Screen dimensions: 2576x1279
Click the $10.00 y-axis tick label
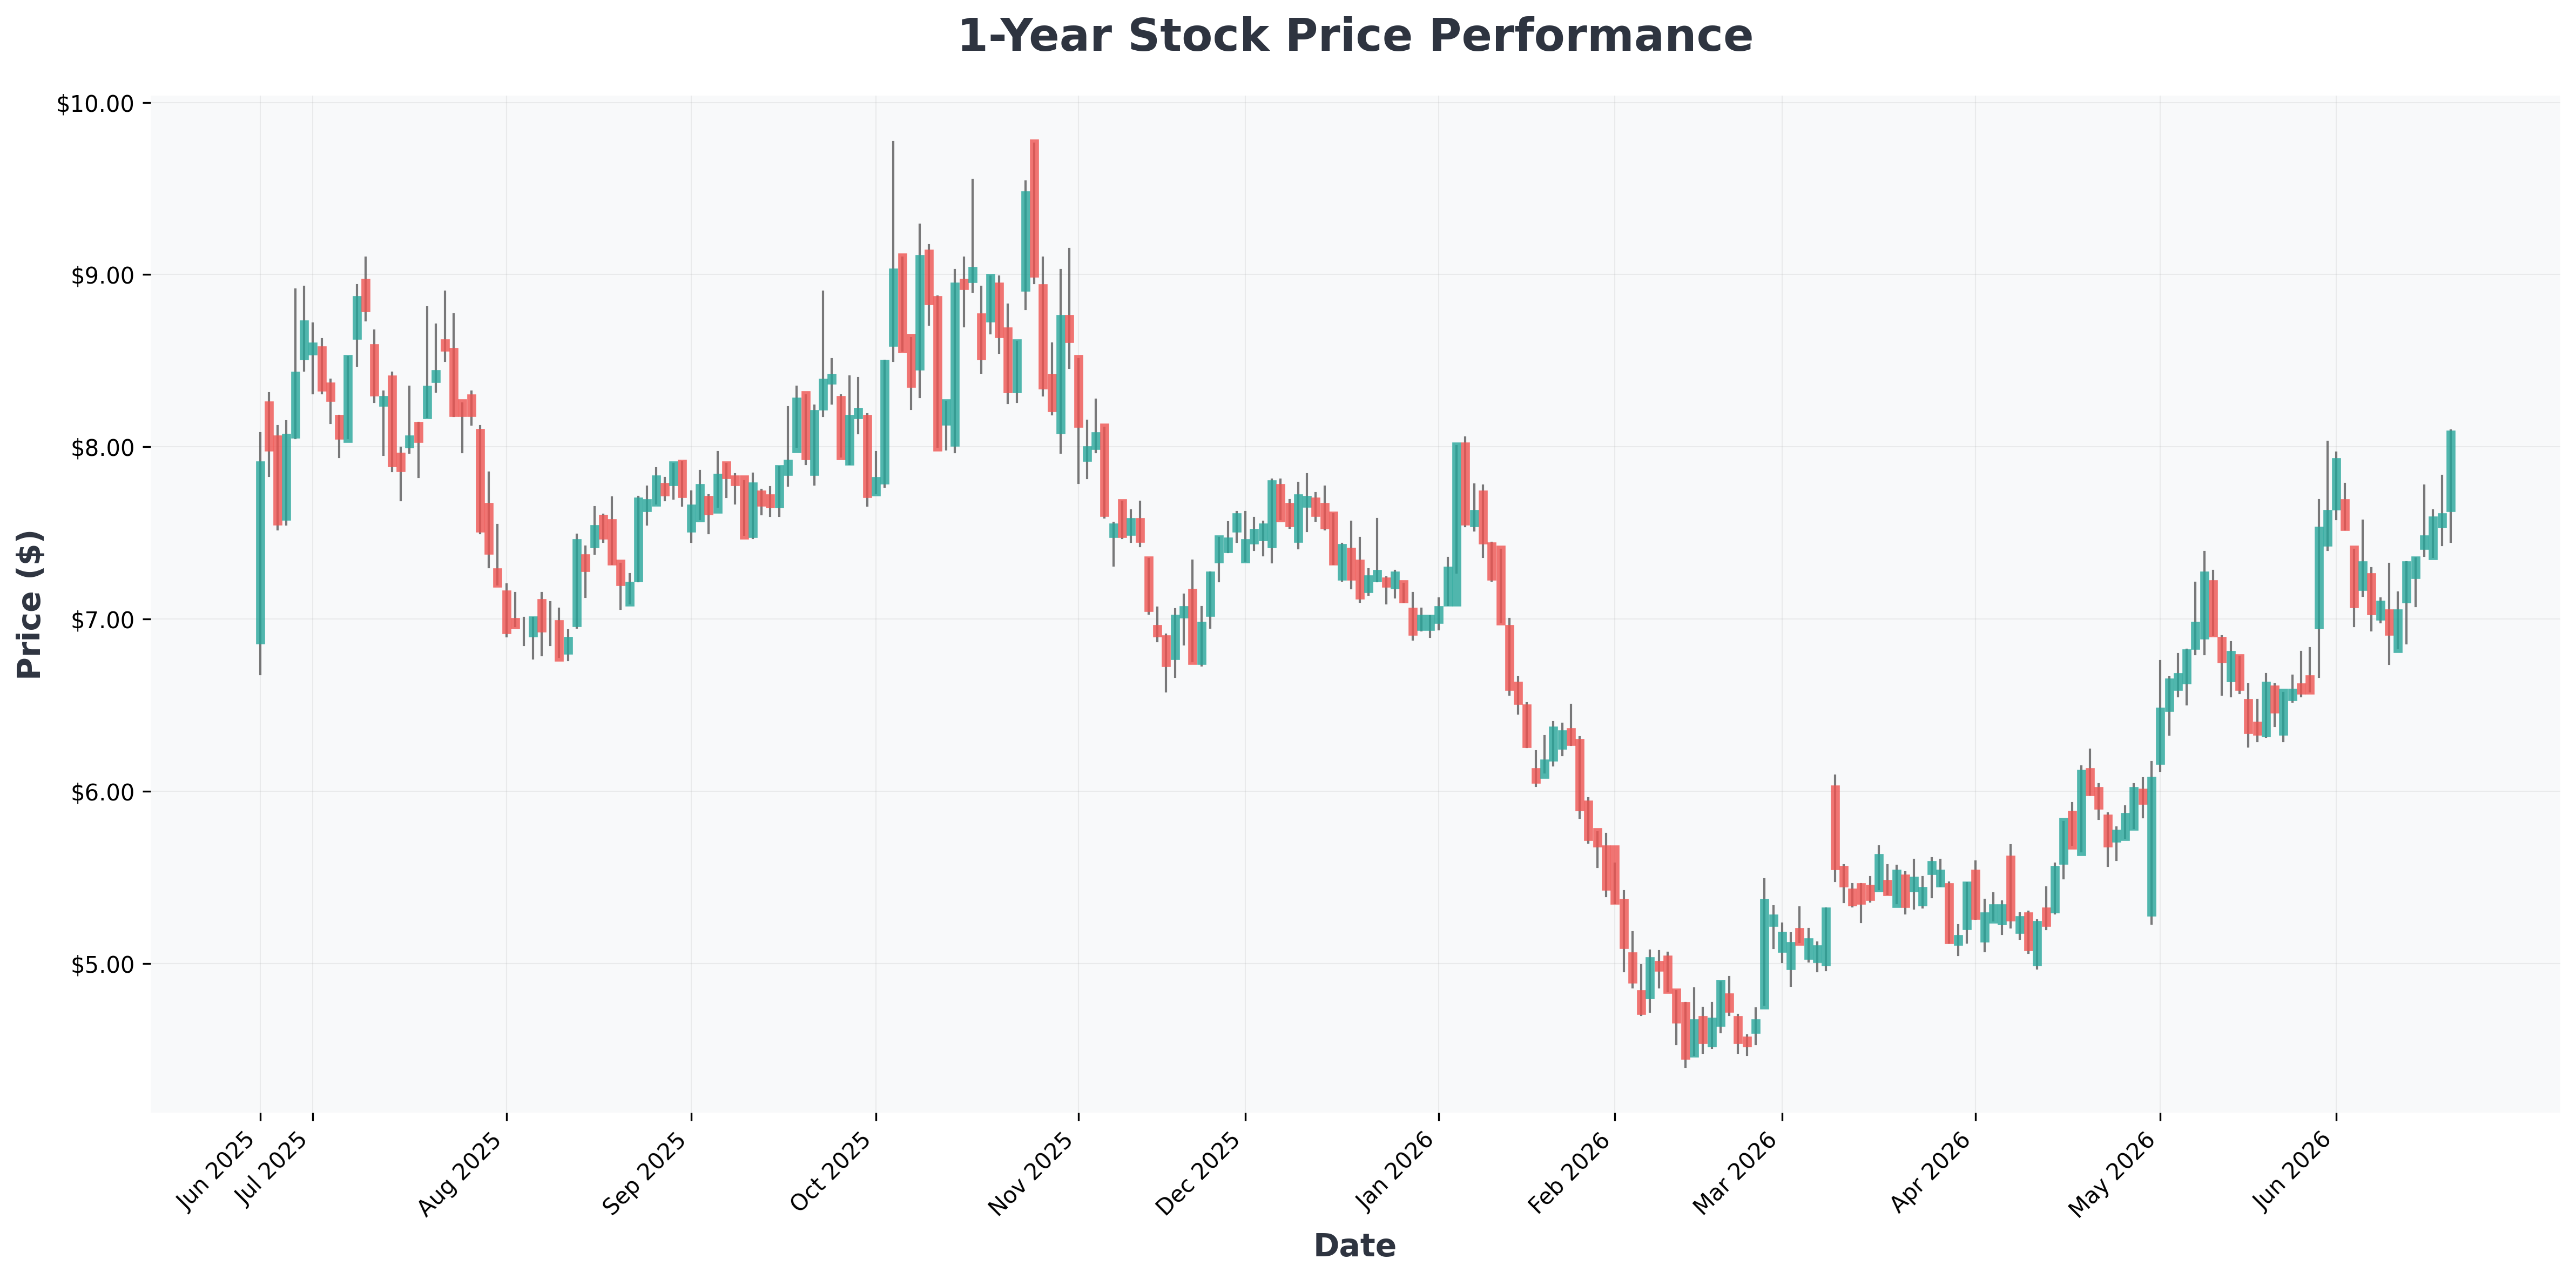[x=95, y=104]
